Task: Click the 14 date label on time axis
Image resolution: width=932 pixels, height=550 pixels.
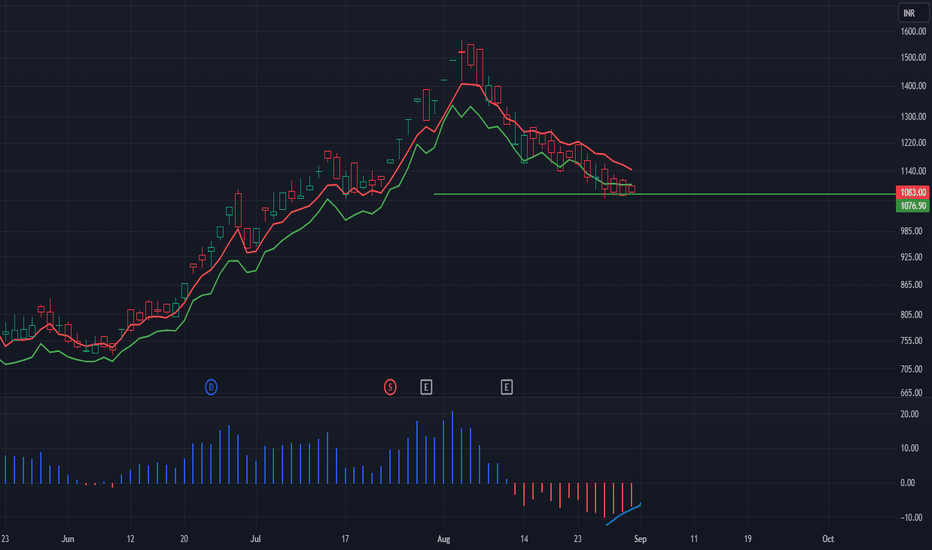Action: [x=524, y=539]
